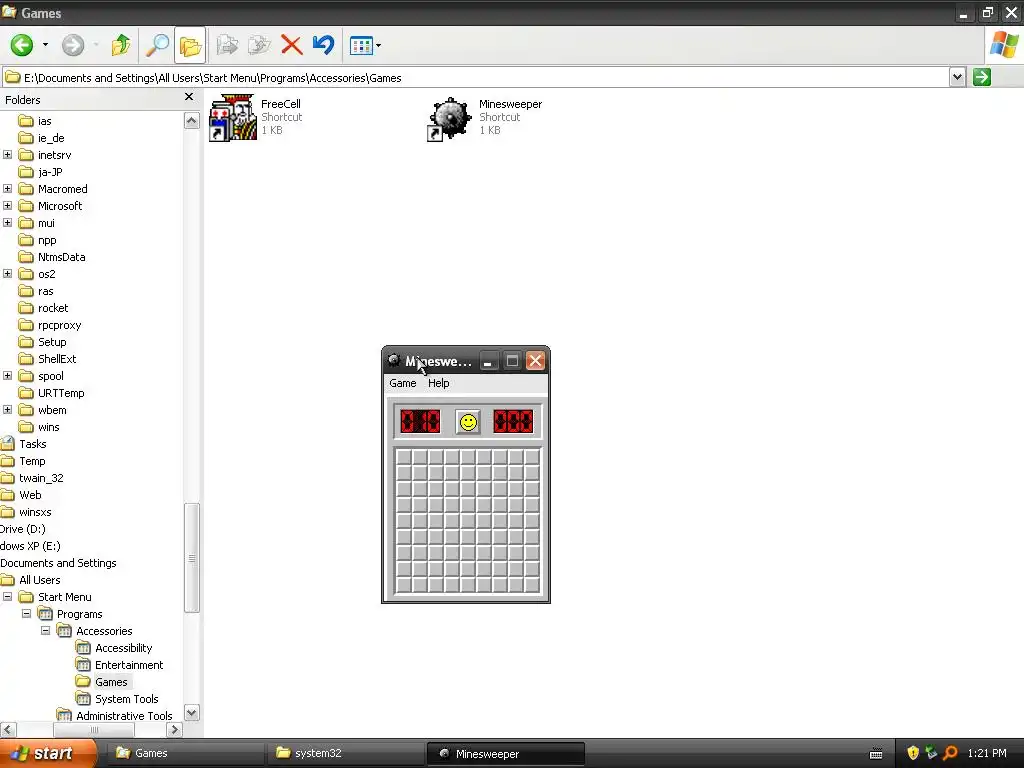Click the address bar path field
The image size is (1024, 768).
[475, 78]
